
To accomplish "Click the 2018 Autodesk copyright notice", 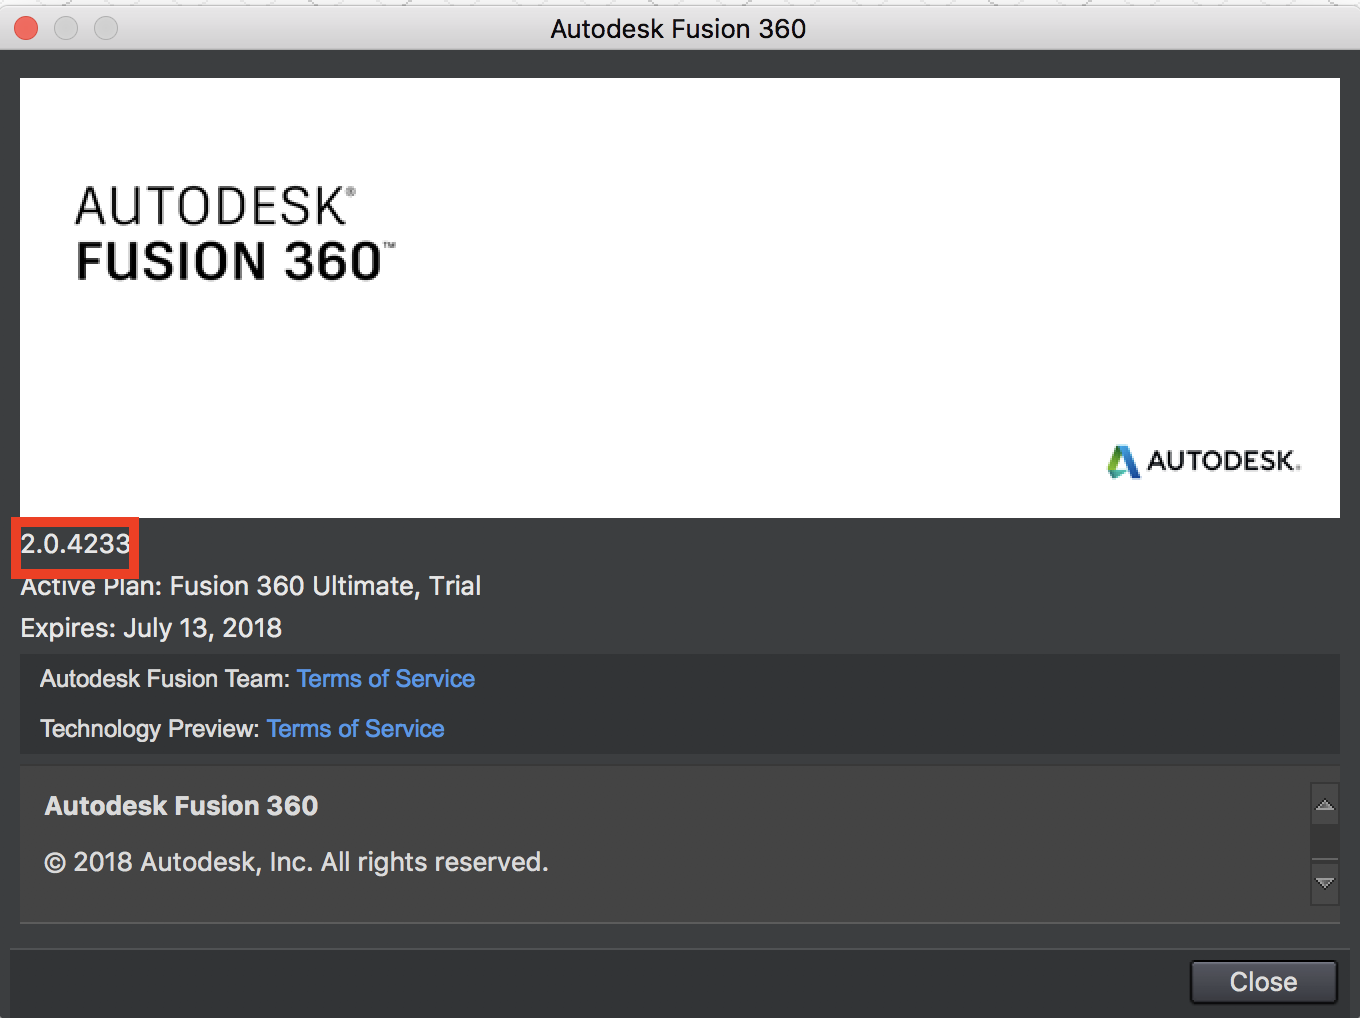I will pos(296,862).
